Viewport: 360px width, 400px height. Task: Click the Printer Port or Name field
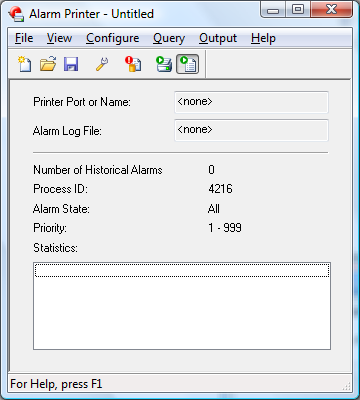point(251,102)
